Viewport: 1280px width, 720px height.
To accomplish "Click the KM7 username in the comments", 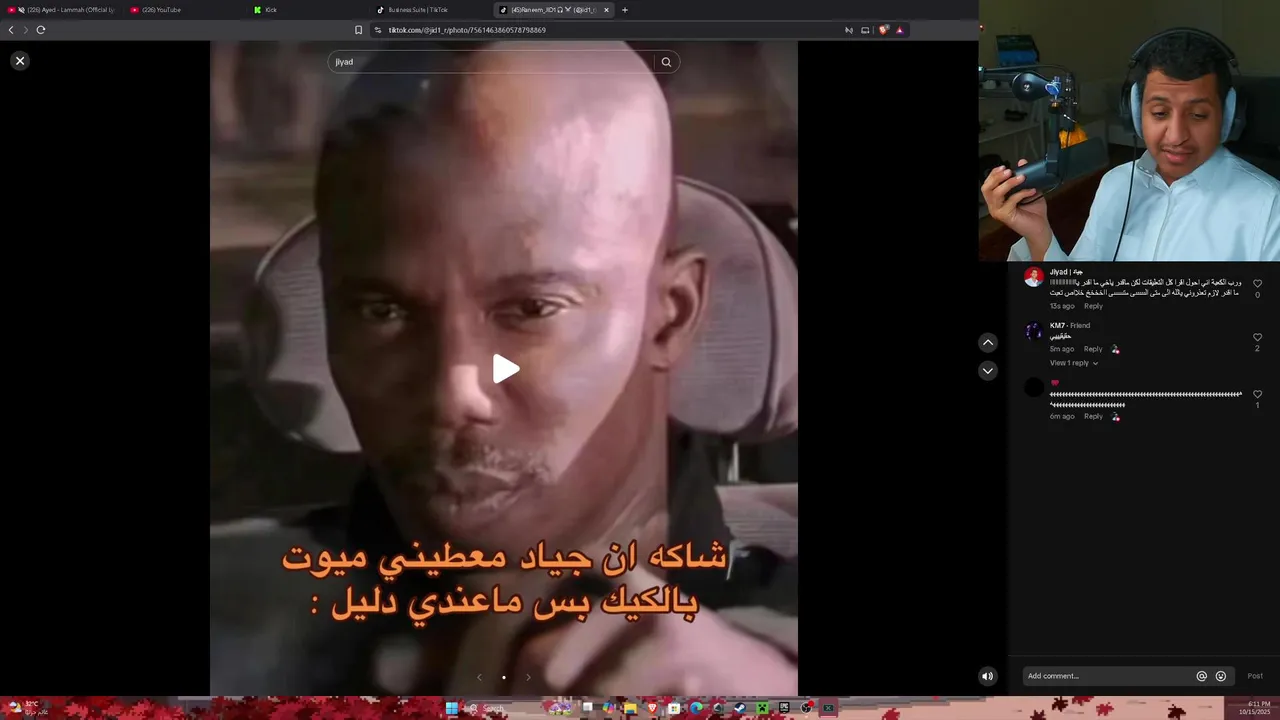I will pos(1057,325).
